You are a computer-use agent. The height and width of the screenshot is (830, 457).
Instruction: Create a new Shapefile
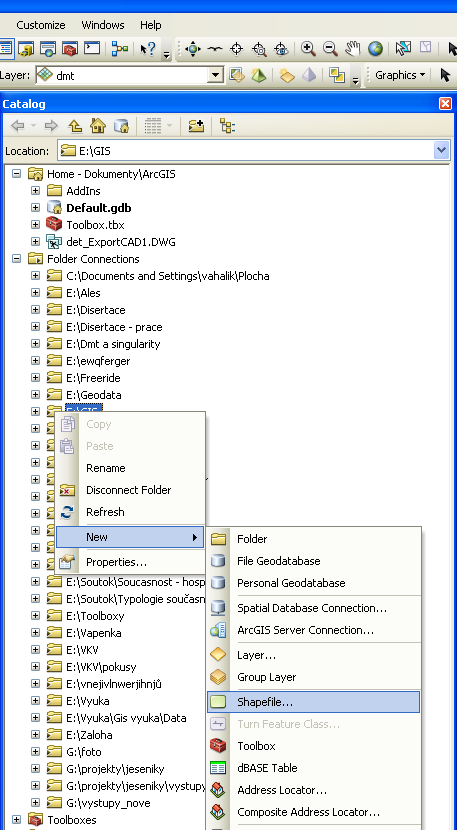pos(313,702)
